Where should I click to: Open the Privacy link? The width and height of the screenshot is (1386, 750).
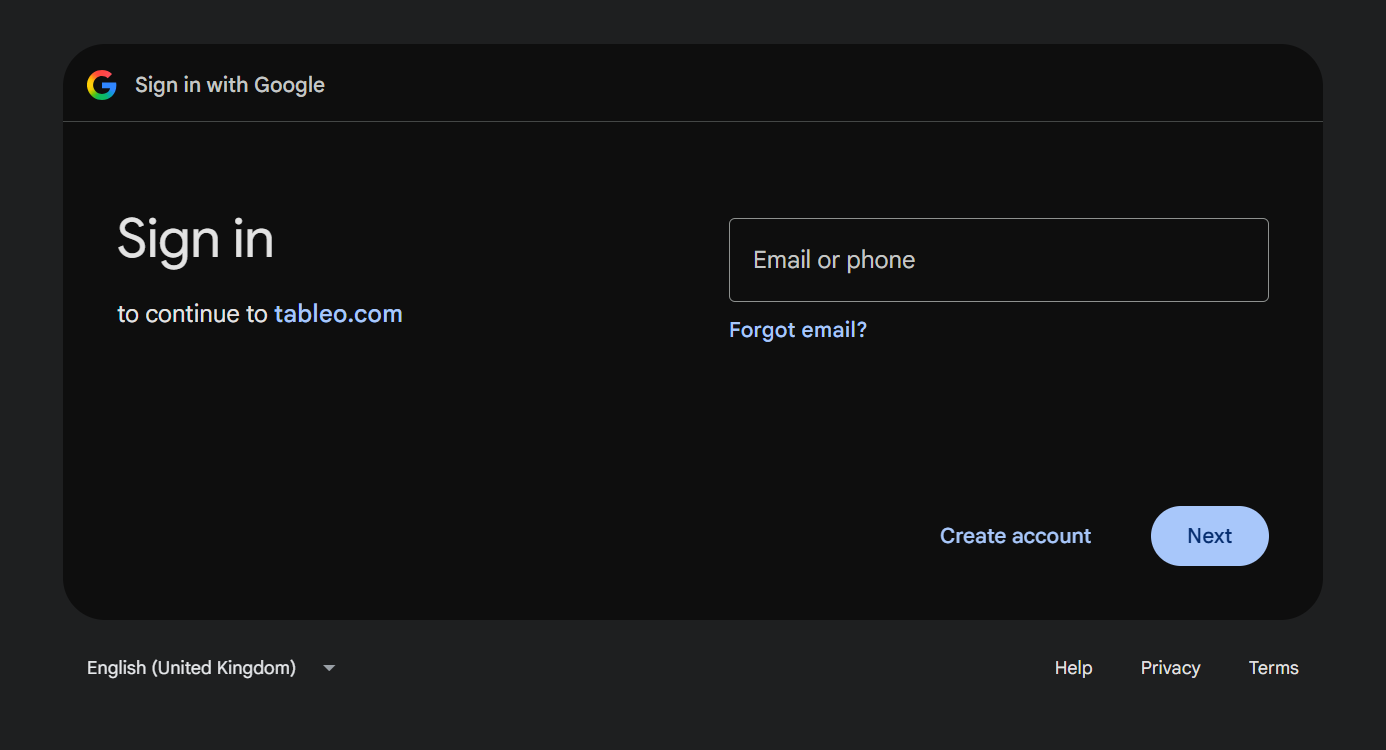[x=1170, y=668]
